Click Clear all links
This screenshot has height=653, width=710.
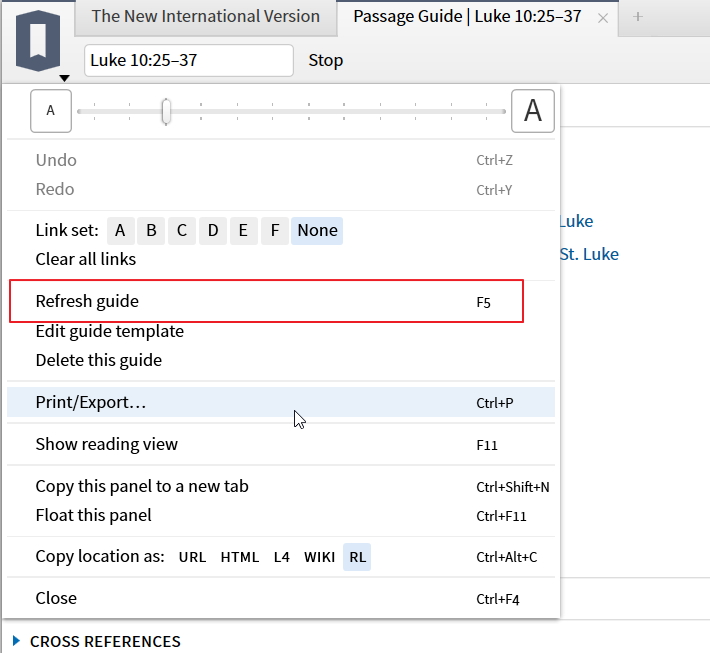(86, 259)
